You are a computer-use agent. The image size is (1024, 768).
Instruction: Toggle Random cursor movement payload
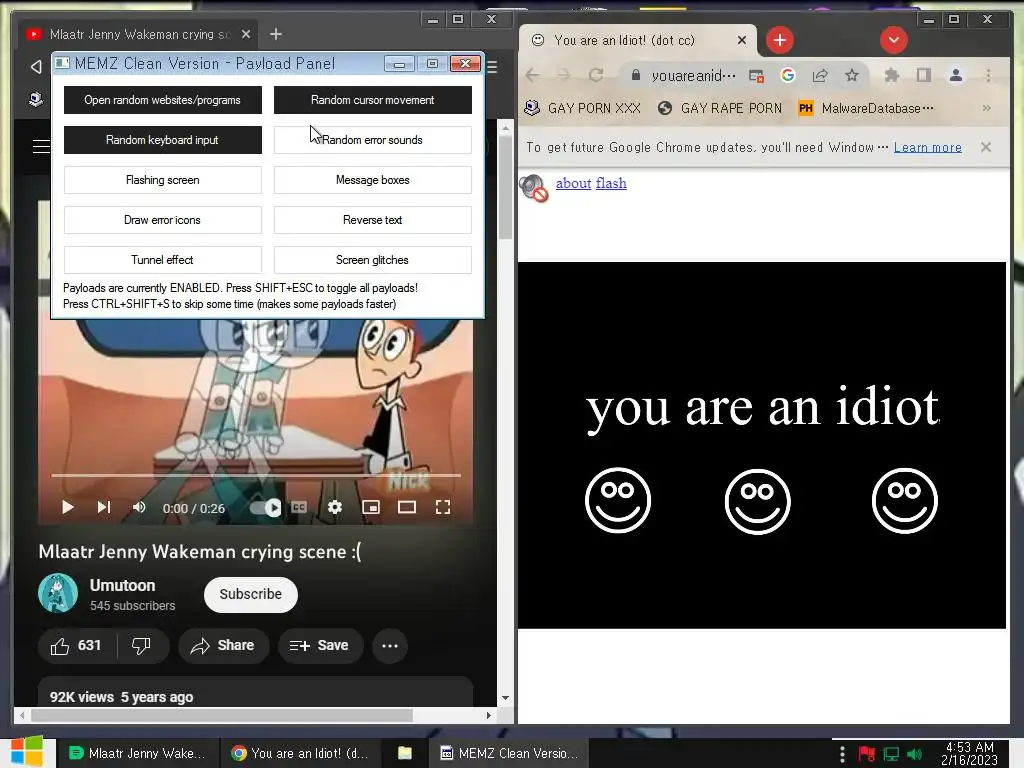372,100
